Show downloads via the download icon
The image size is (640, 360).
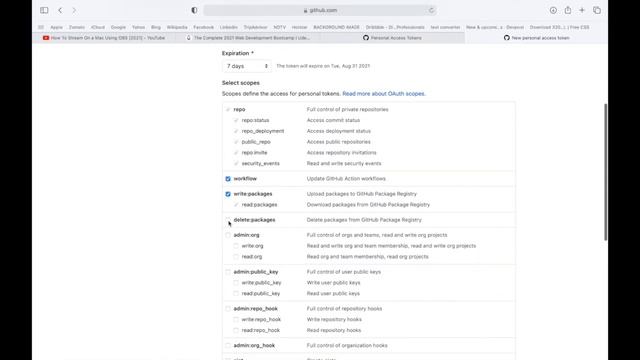[x=553, y=10]
